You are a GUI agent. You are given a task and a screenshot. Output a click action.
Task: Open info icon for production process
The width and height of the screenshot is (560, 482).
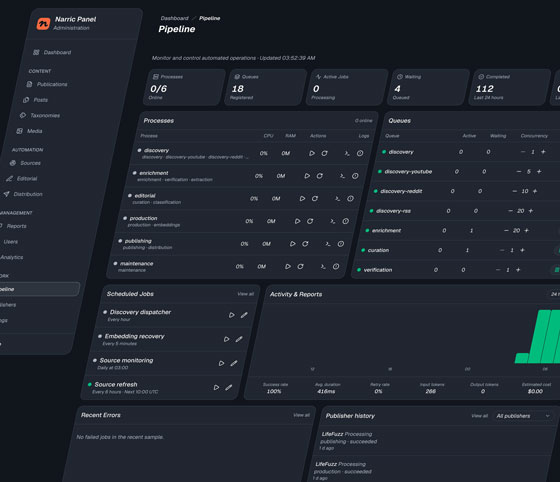(x=345, y=221)
